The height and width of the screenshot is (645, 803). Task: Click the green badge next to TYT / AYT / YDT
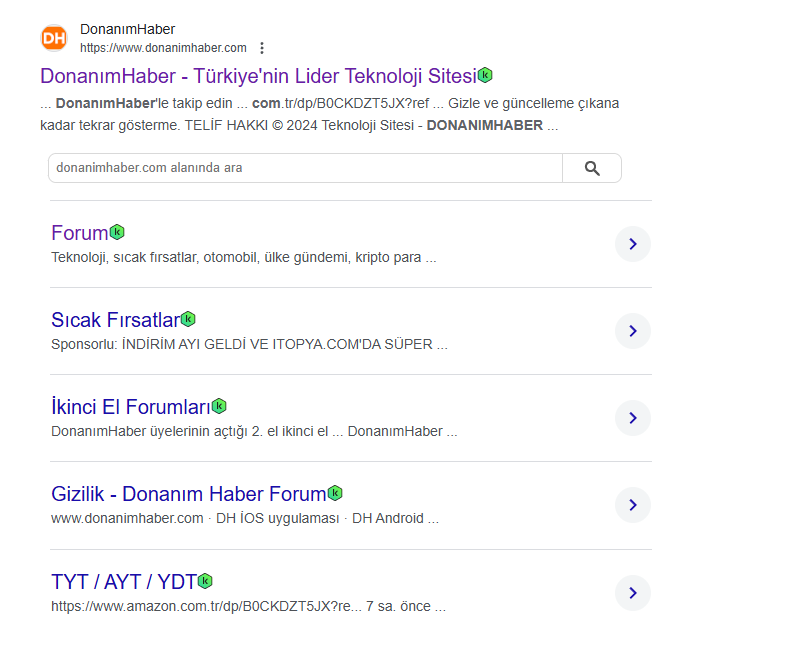(x=205, y=581)
